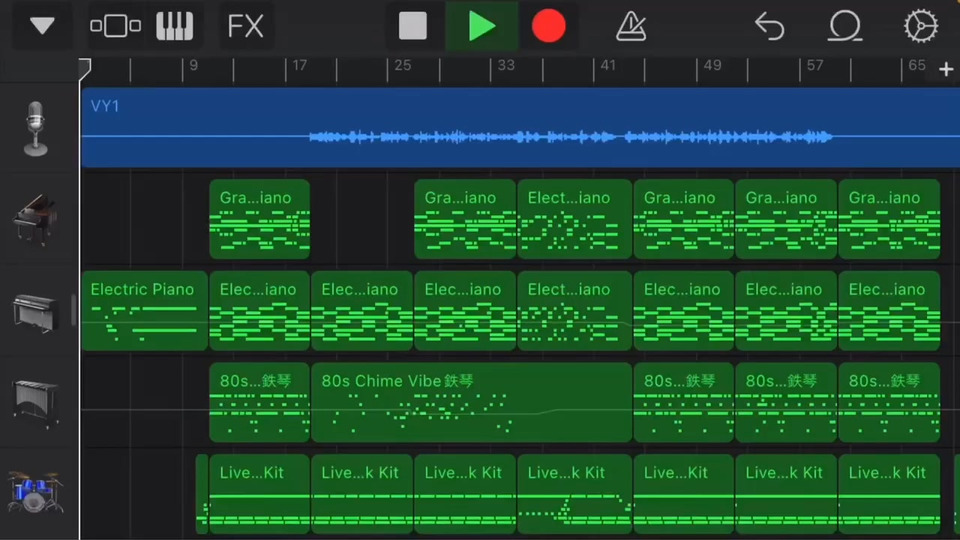The height and width of the screenshot is (540, 960).
Task: Select short drum region before bar 11
Action: pyautogui.click(x=202, y=494)
